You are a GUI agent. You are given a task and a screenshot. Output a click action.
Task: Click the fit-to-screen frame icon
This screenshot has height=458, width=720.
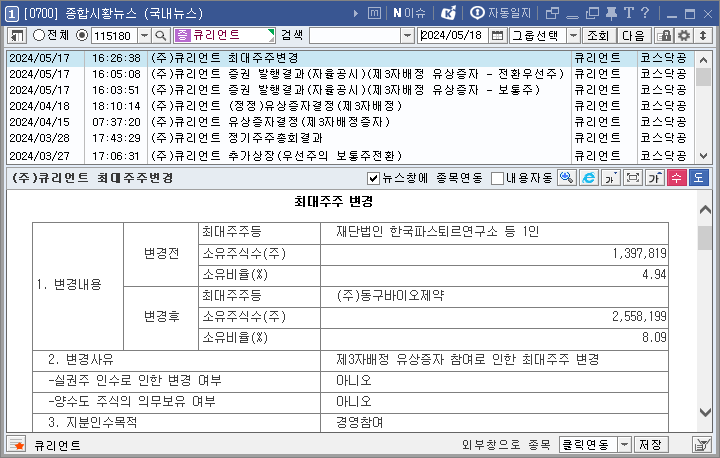click(x=633, y=178)
